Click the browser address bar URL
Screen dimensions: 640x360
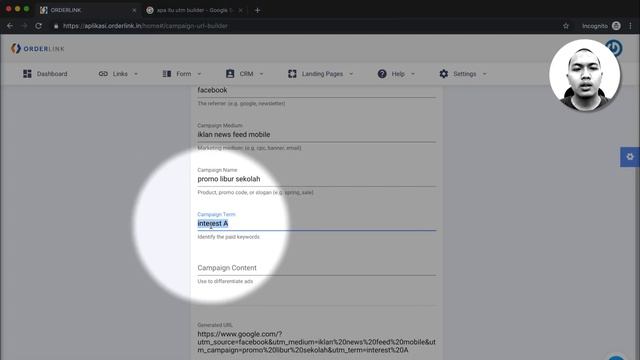(145, 26)
